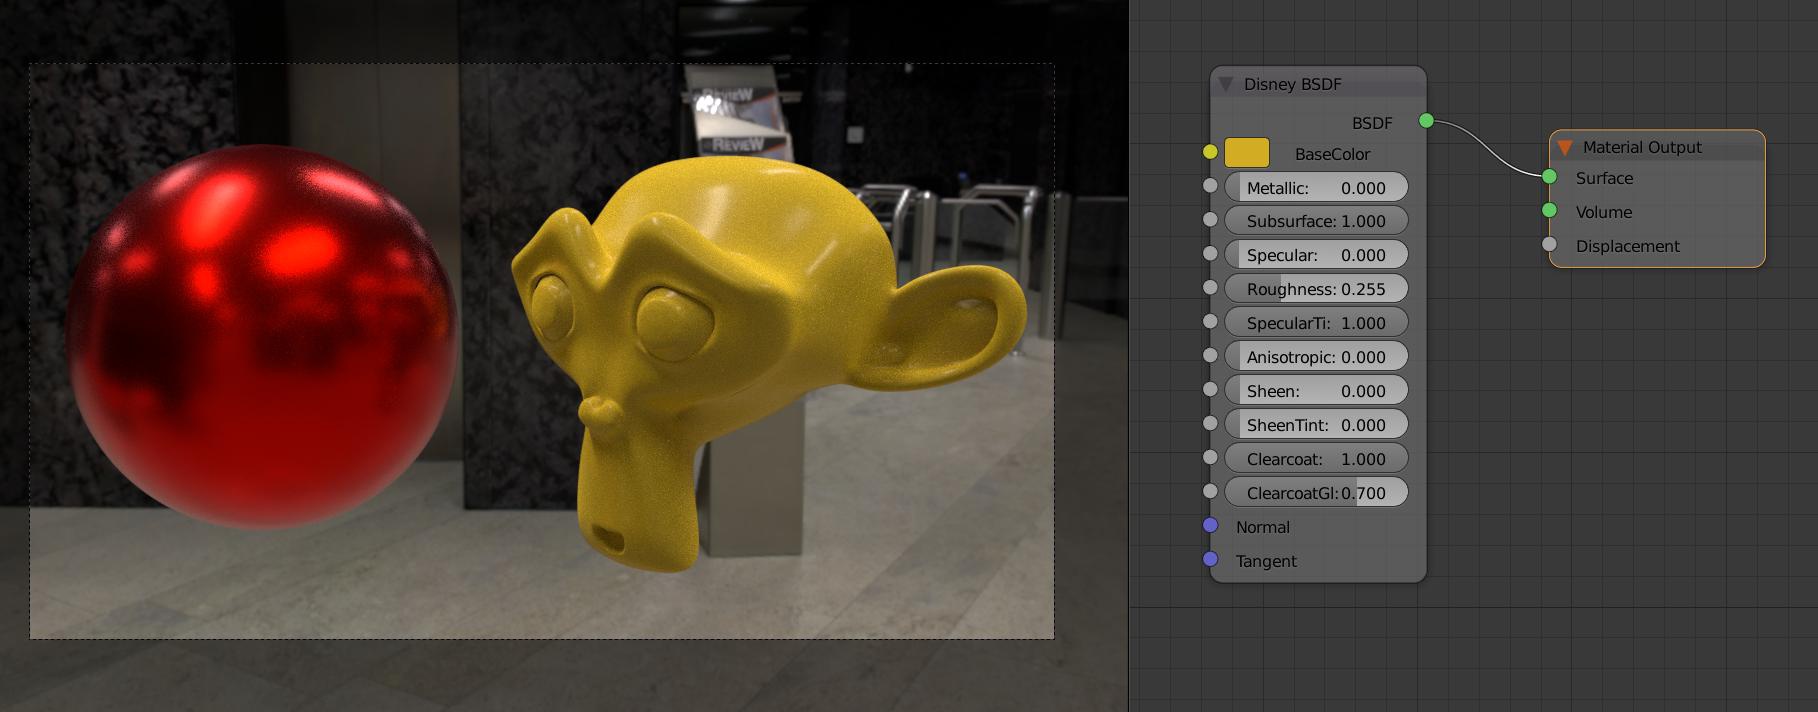This screenshot has width=1818, height=712.
Task: Click the ClearcoatGloss input socket
Action: (1210, 492)
